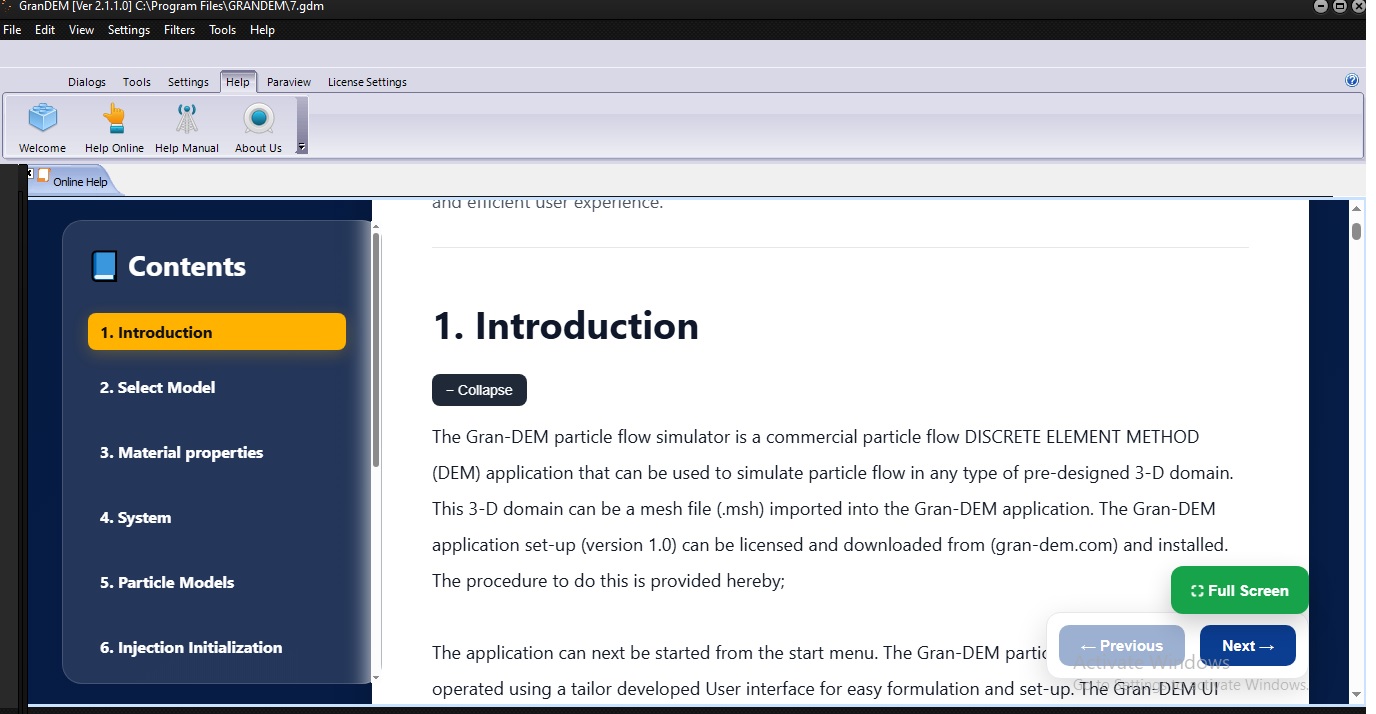Image resolution: width=1376 pixels, height=714 pixels.
Task: Click the Next navigation button
Action: click(1248, 646)
